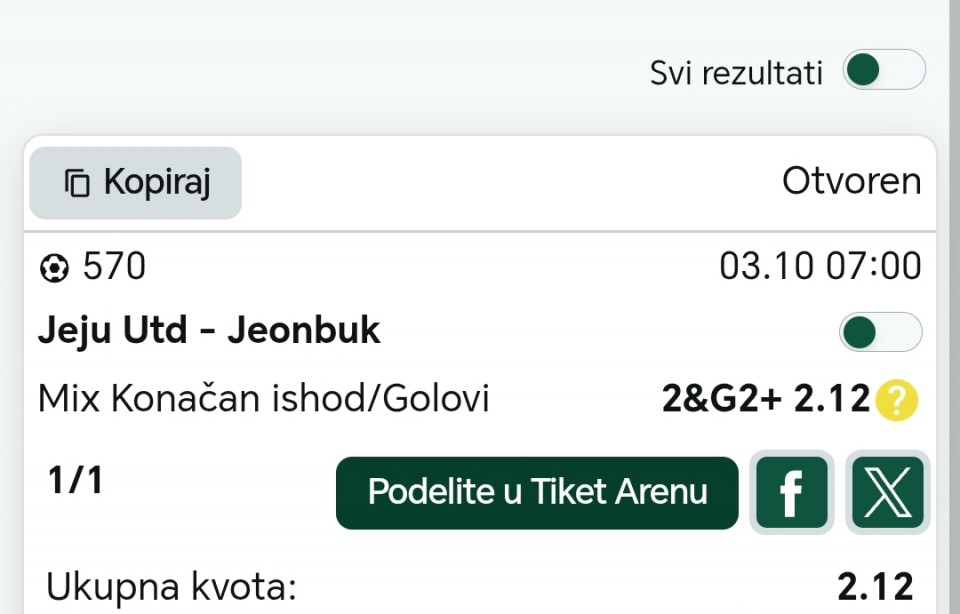The height and width of the screenshot is (614, 960).
Task: Select the Otvoren ticket status
Action: (851, 181)
